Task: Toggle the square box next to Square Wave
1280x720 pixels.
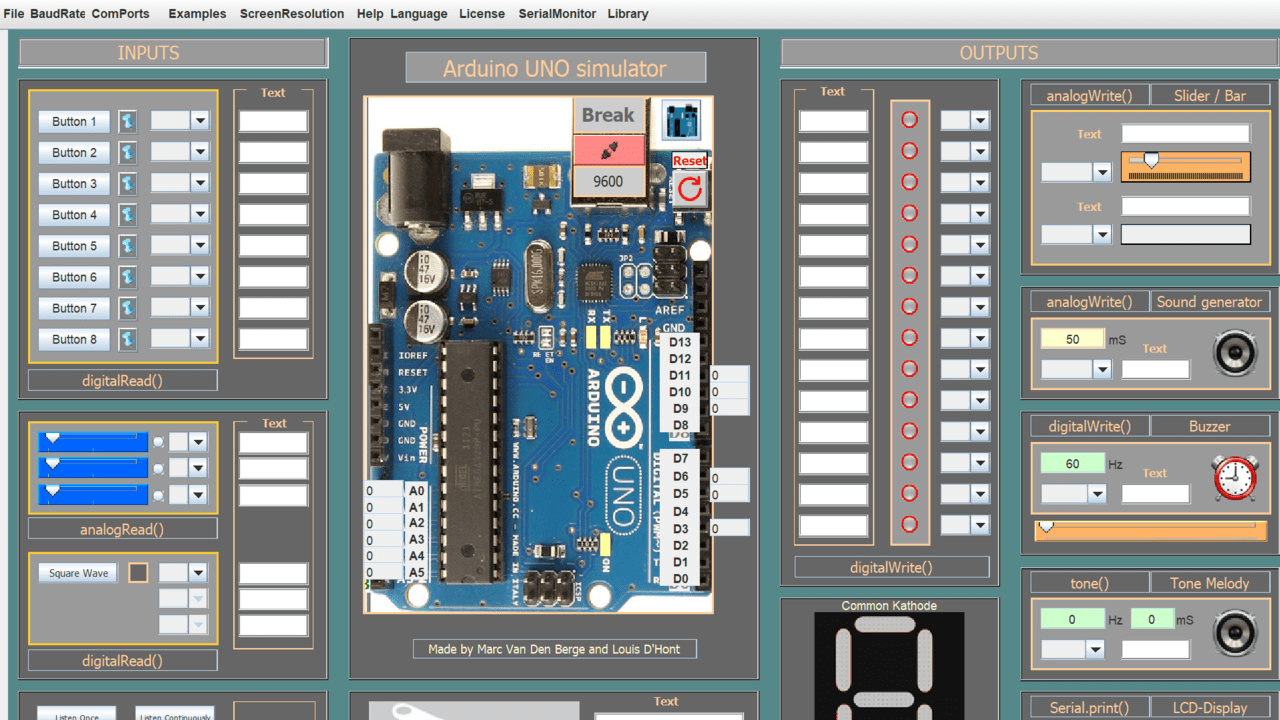Action: (138, 573)
